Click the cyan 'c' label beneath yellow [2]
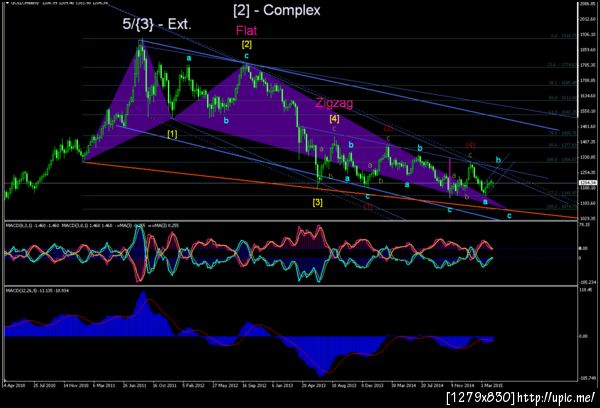The width and height of the screenshot is (600, 408). click(247, 56)
